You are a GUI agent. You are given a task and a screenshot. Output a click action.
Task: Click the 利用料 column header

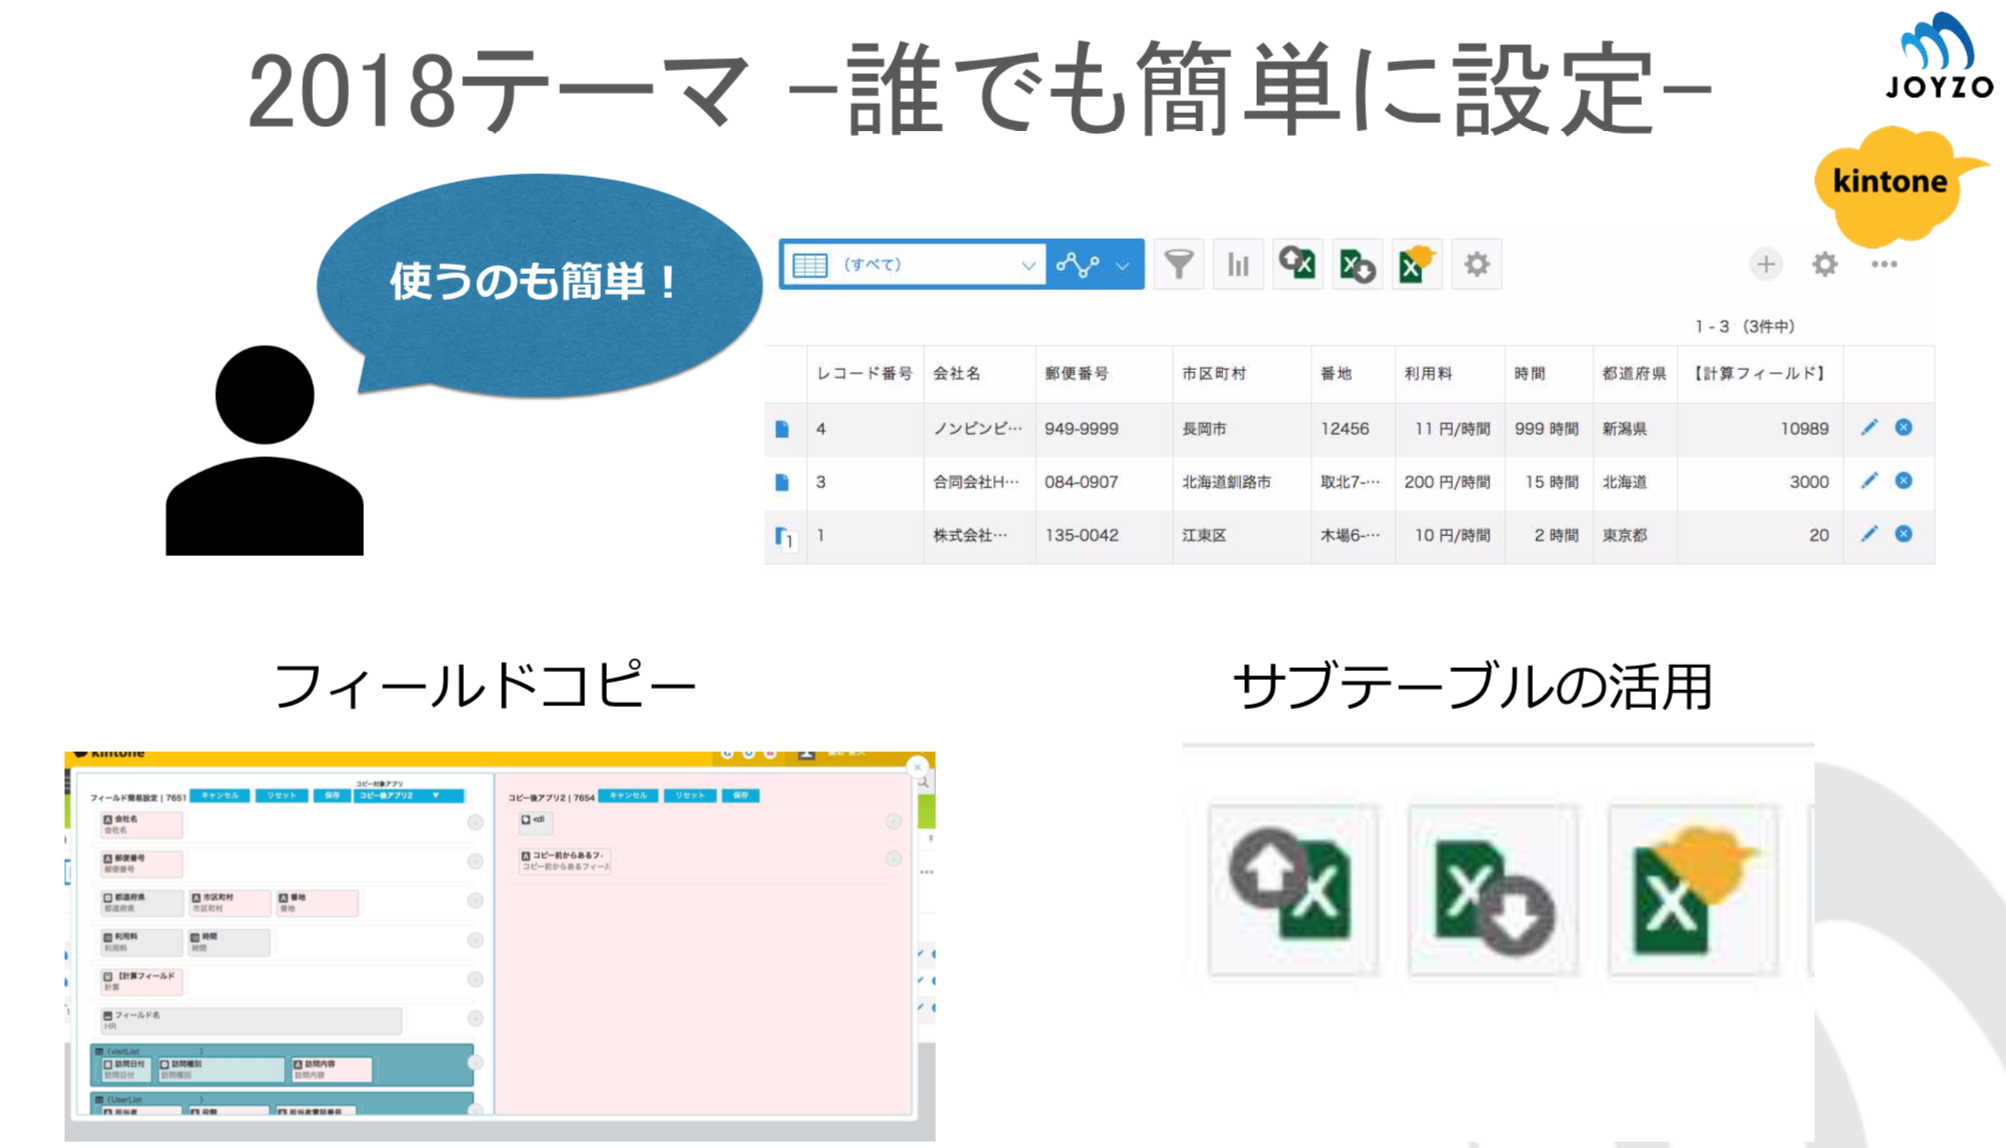coord(1428,374)
